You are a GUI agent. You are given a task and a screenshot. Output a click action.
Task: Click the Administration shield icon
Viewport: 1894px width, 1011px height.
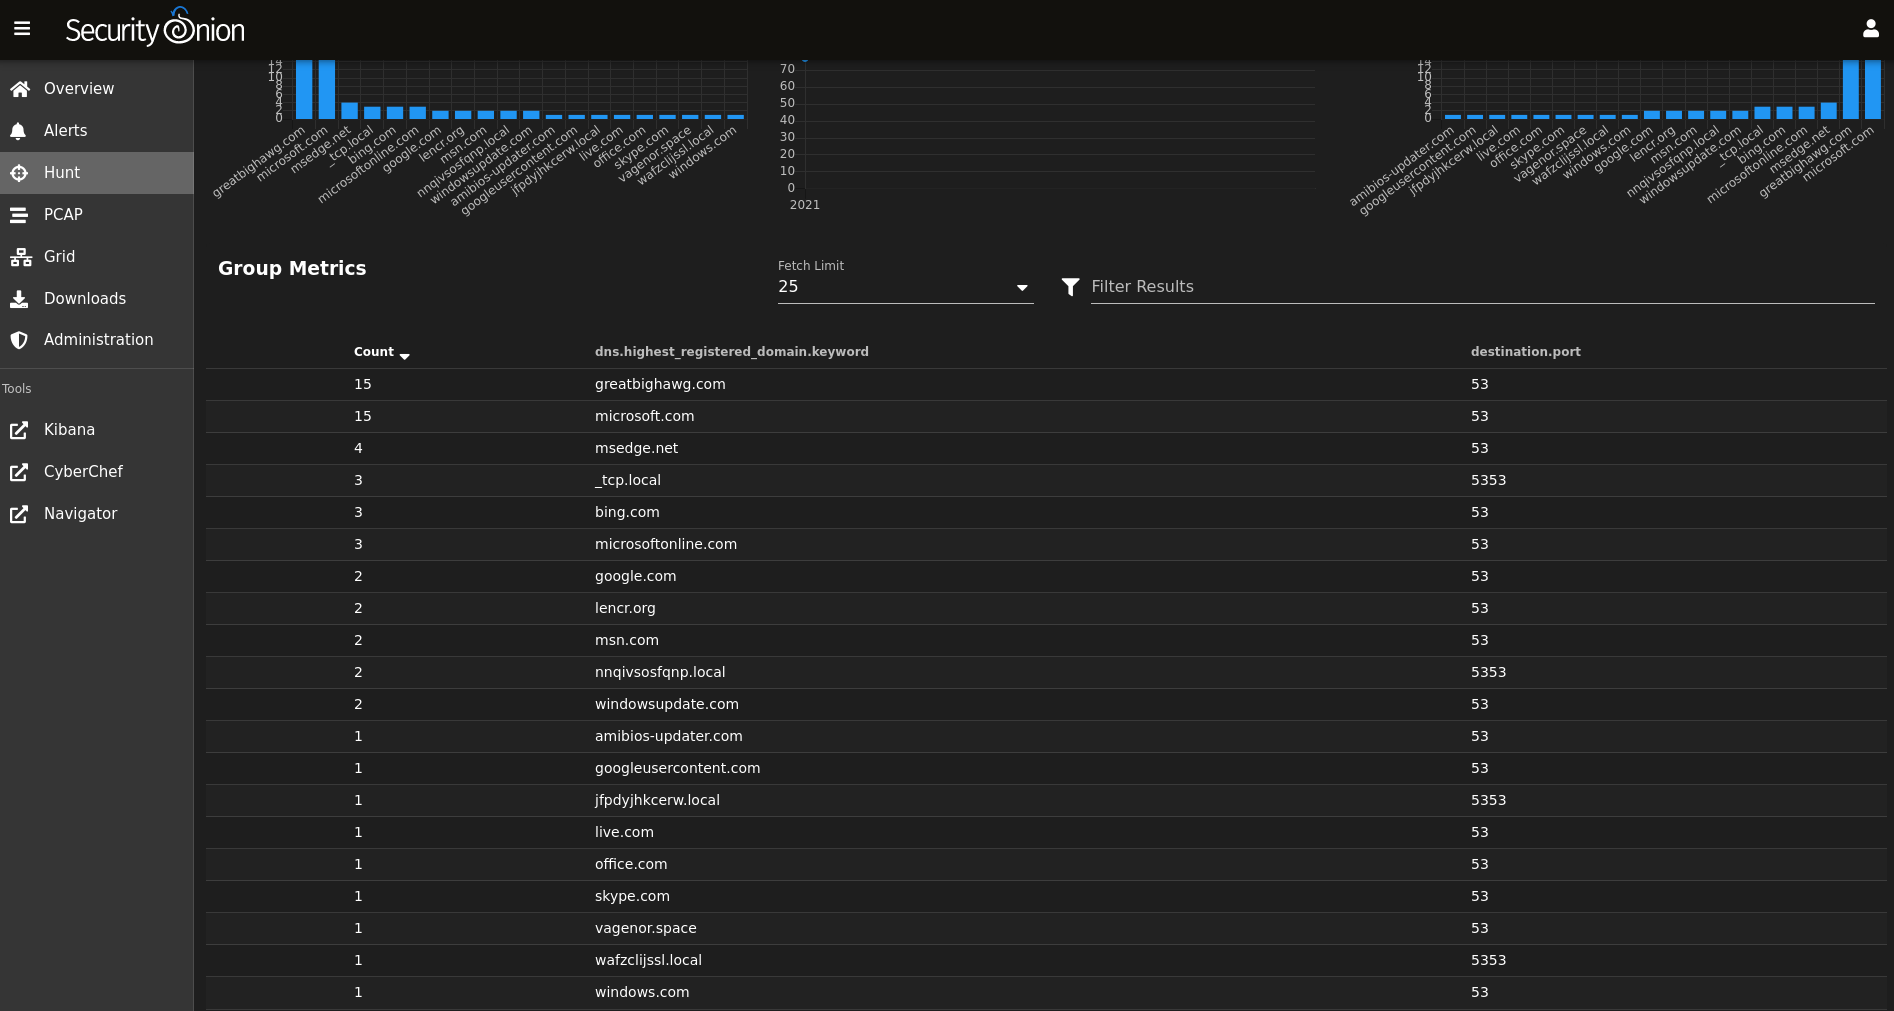(x=19, y=340)
